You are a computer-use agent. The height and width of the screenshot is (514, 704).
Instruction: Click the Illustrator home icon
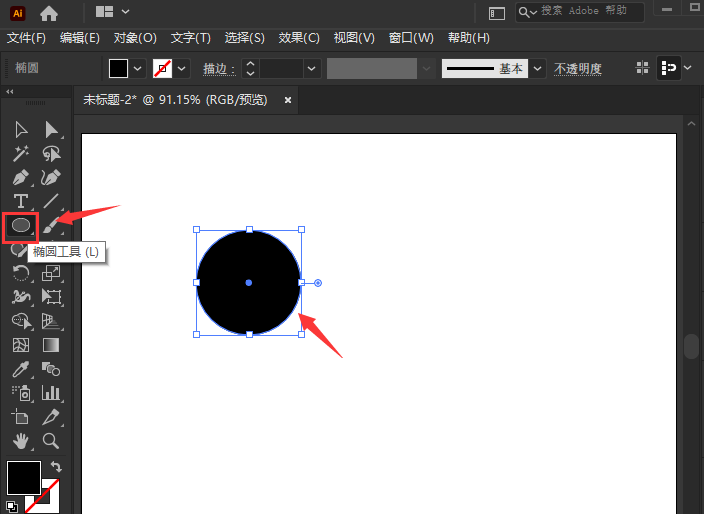coord(48,13)
